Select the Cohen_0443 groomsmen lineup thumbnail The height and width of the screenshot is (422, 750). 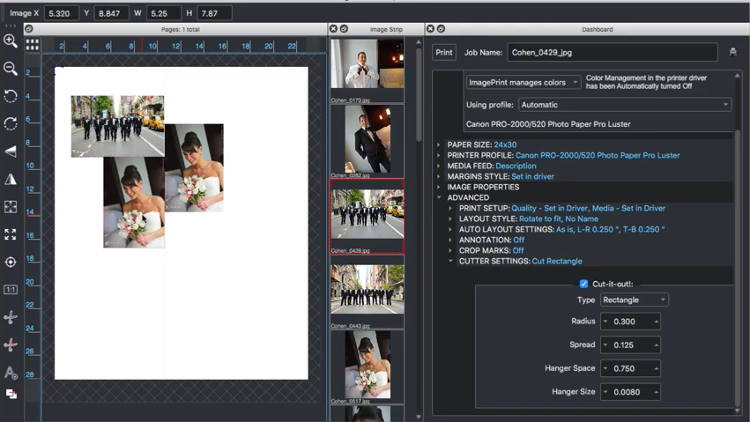pos(367,289)
